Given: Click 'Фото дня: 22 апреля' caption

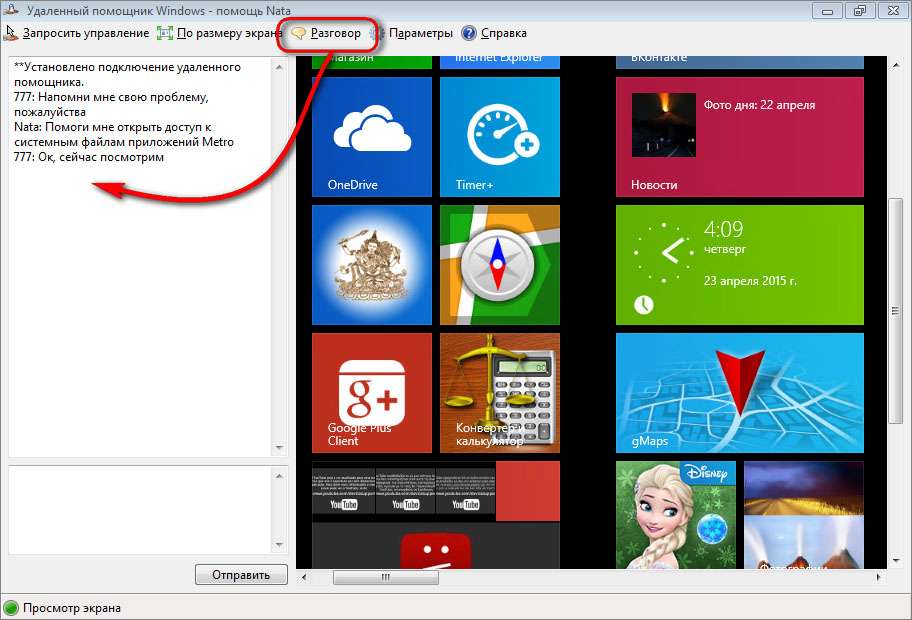Looking at the screenshot, I should [x=759, y=105].
